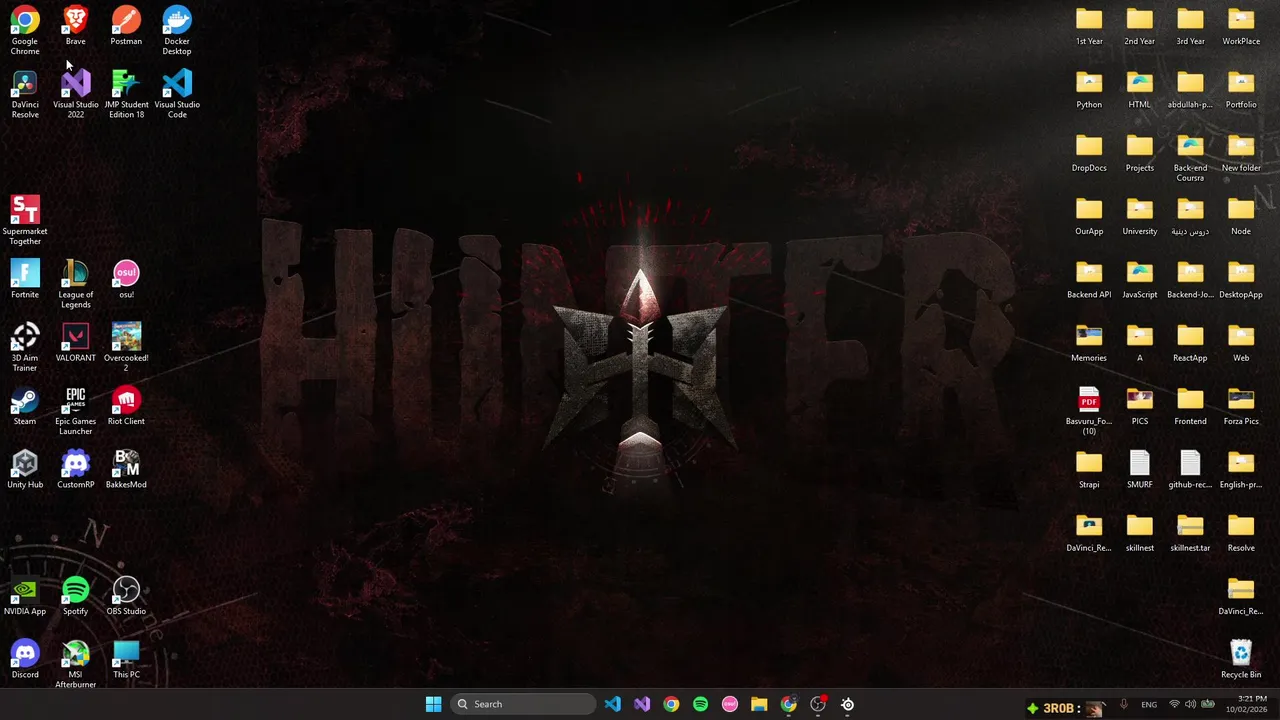
Task: Select the JavaScript folder
Action: pyautogui.click(x=1139, y=279)
